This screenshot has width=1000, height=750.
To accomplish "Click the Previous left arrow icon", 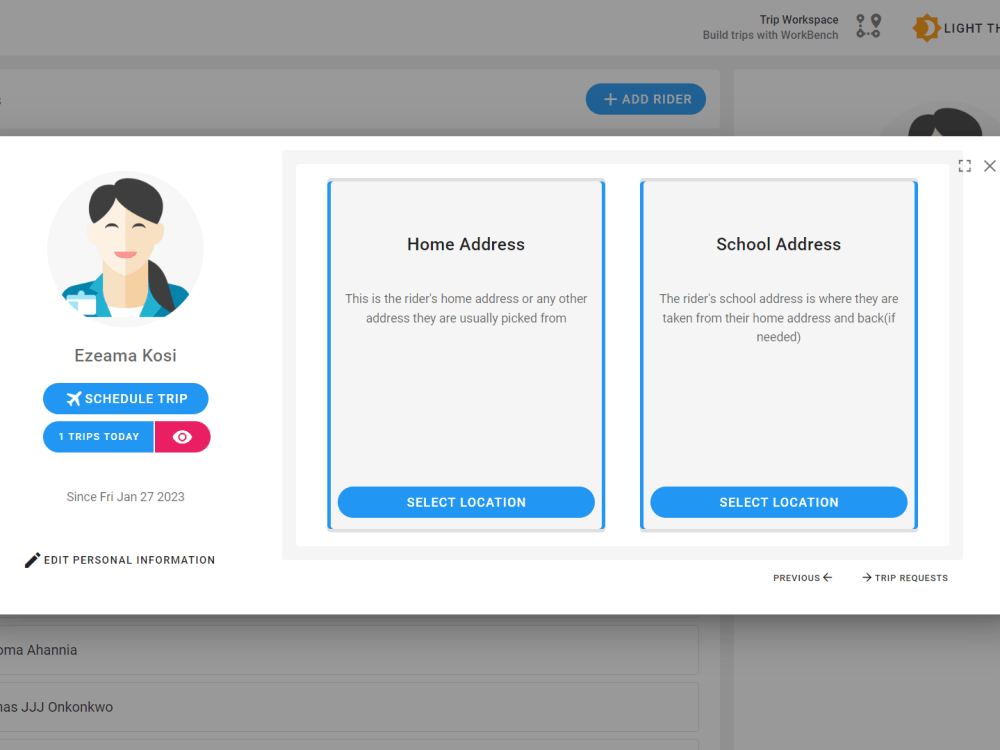I will pyautogui.click(x=827, y=577).
